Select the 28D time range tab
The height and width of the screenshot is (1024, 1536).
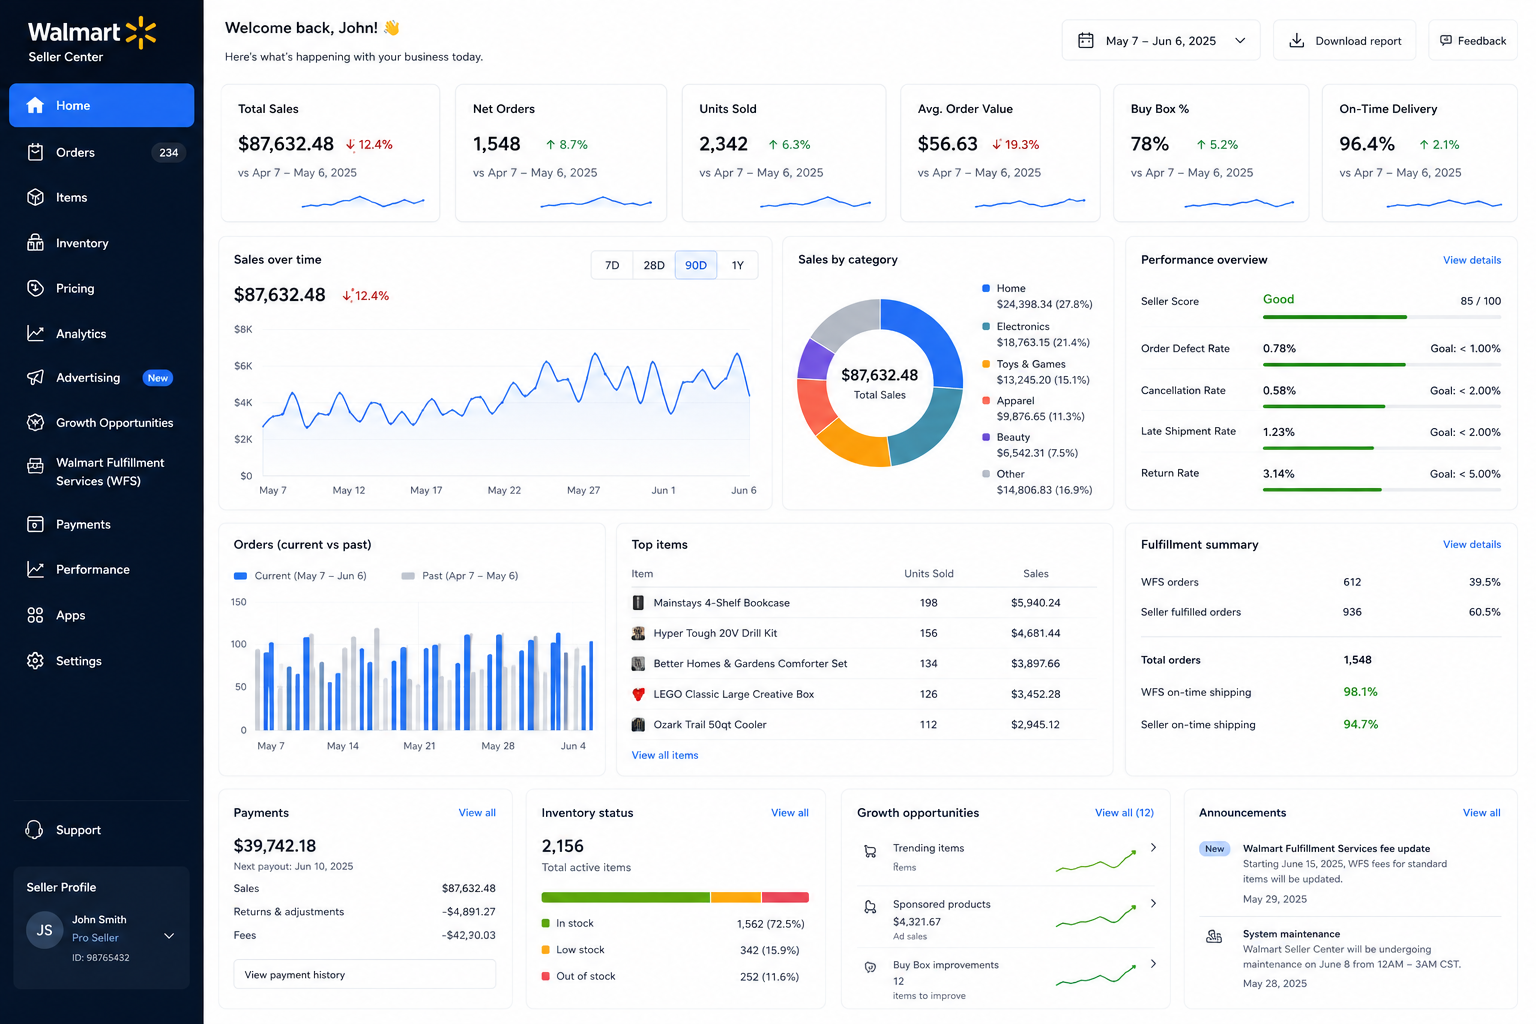click(654, 265)
